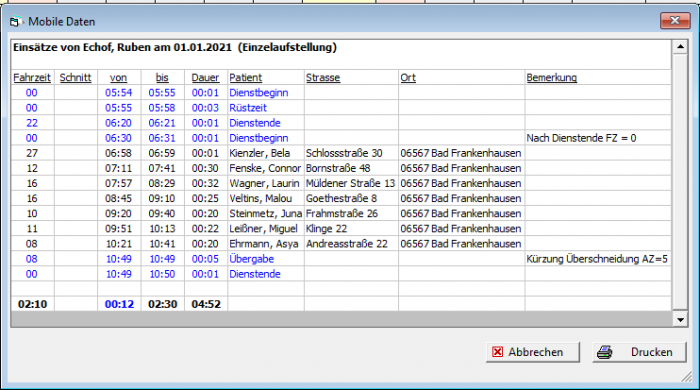700x390 pixels.
Task: Click address Klinge 22
Action: pos(326,229)
